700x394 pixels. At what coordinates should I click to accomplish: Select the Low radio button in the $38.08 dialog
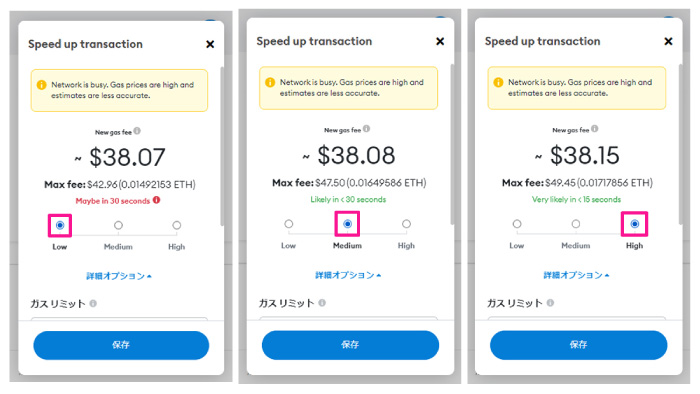[x=289, y=224]
